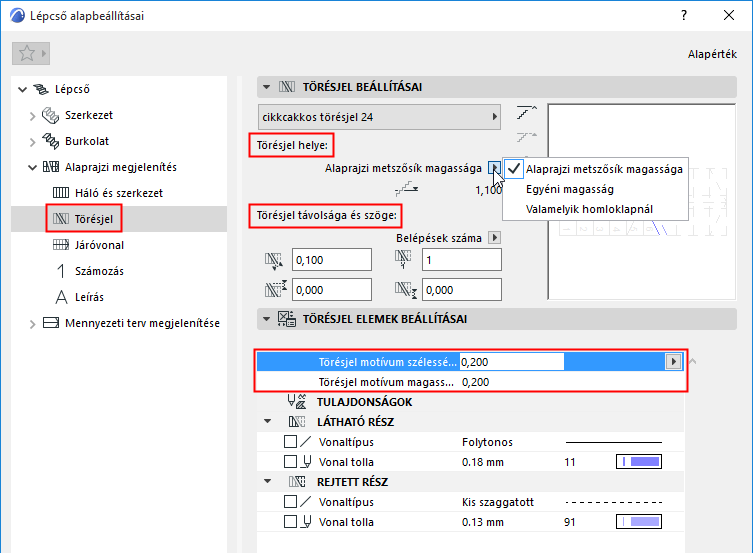This screenshot has width=753, height=553.
Task: Expand the Szerkezet tree node
Action: (32, 116)
